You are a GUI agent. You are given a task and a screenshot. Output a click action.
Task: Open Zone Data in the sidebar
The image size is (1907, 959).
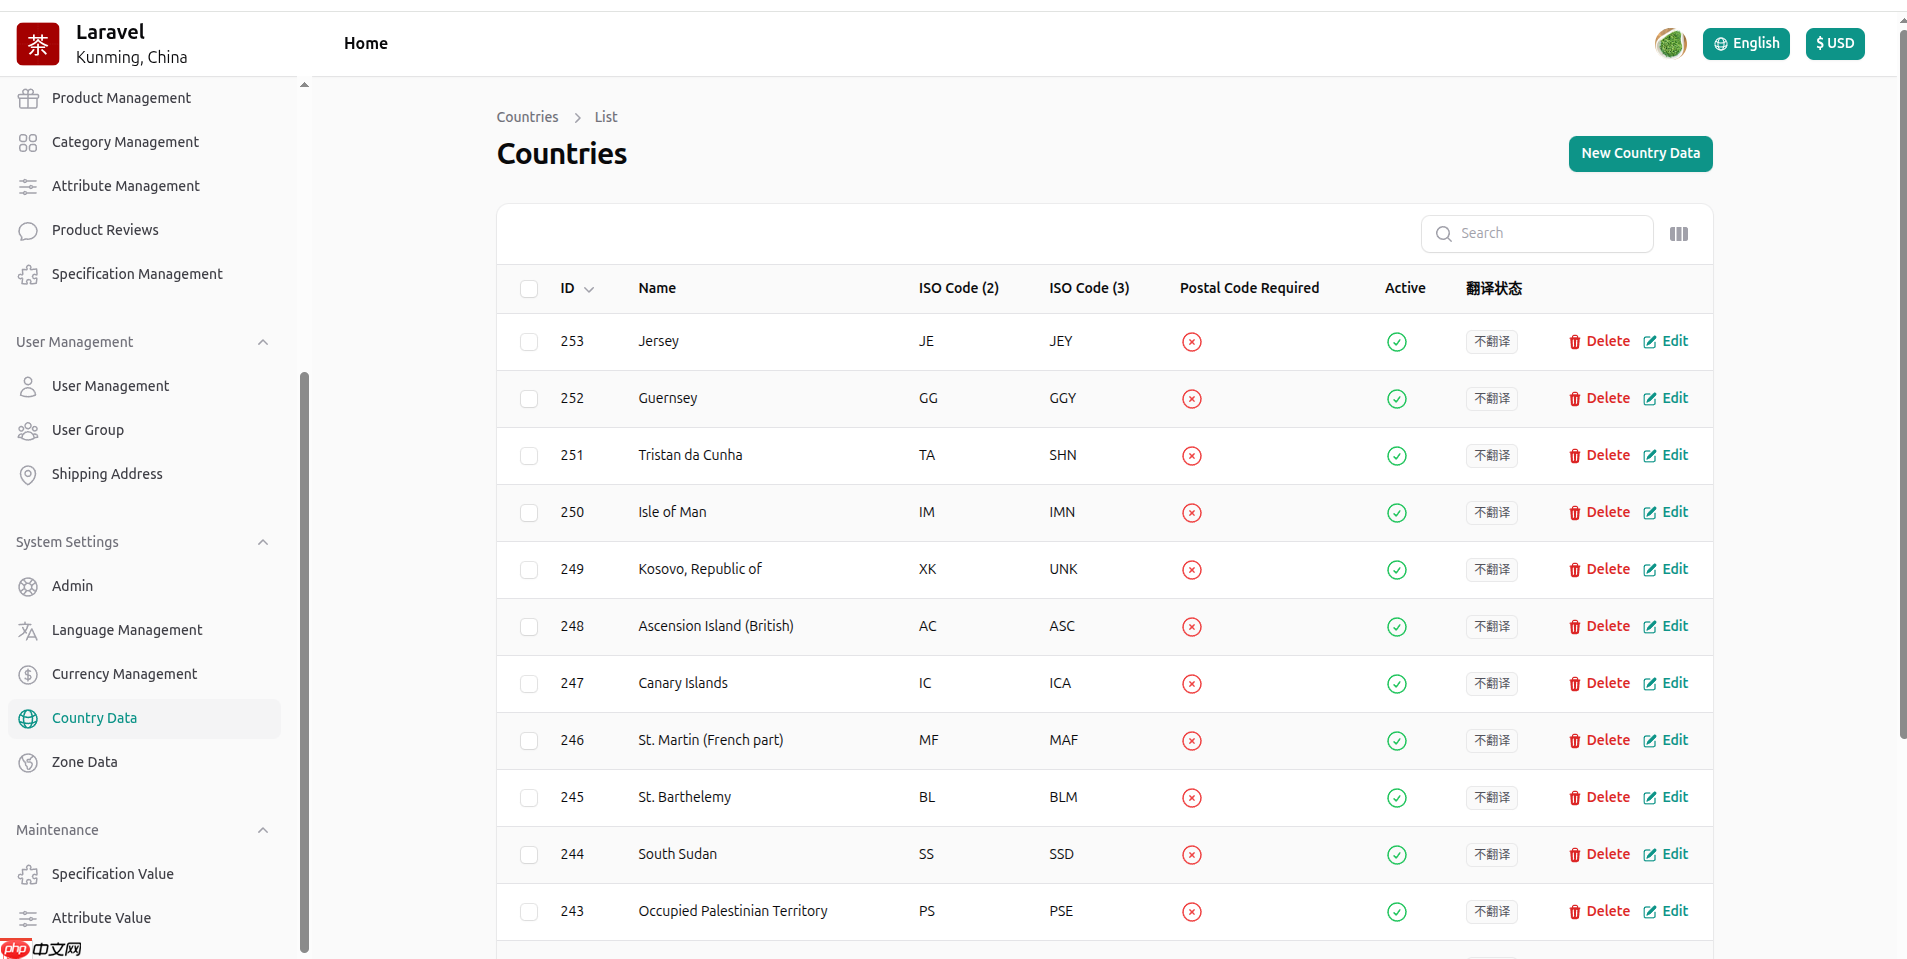coord(85,762)
